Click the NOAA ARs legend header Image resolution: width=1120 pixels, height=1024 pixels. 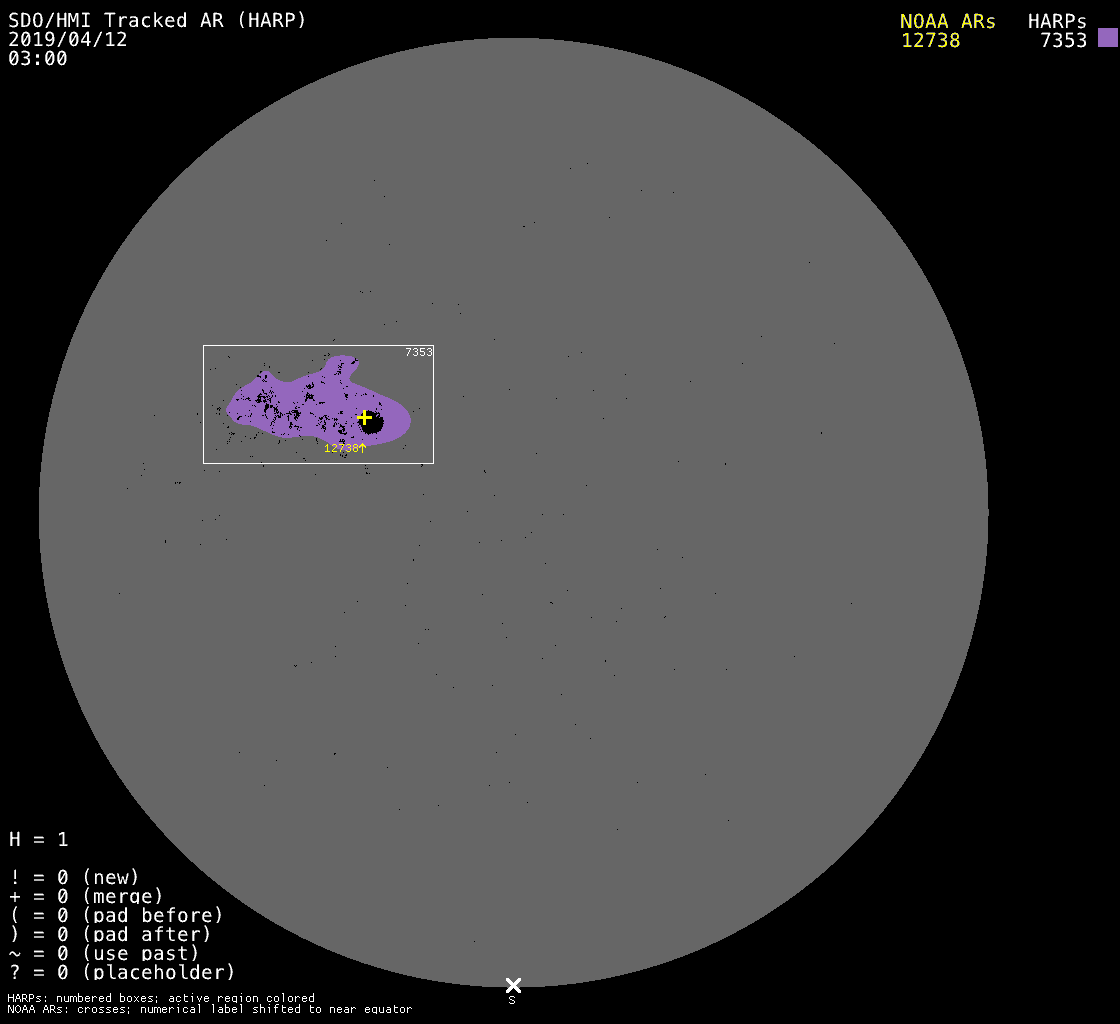947,21
